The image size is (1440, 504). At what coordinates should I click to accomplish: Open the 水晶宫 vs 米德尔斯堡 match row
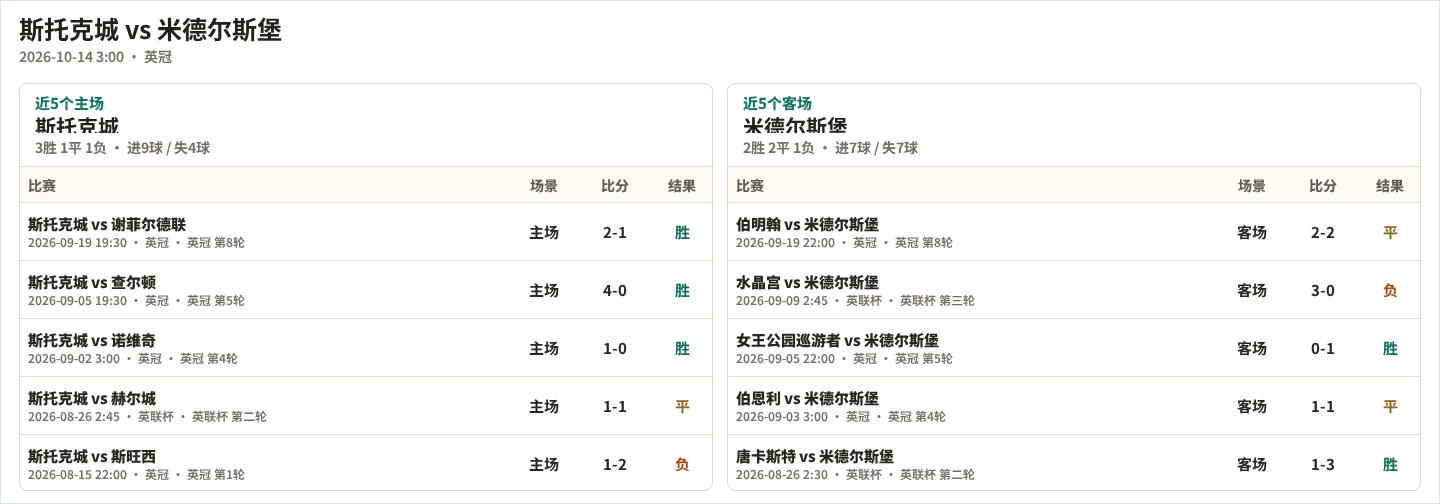tap(1074, 290)
